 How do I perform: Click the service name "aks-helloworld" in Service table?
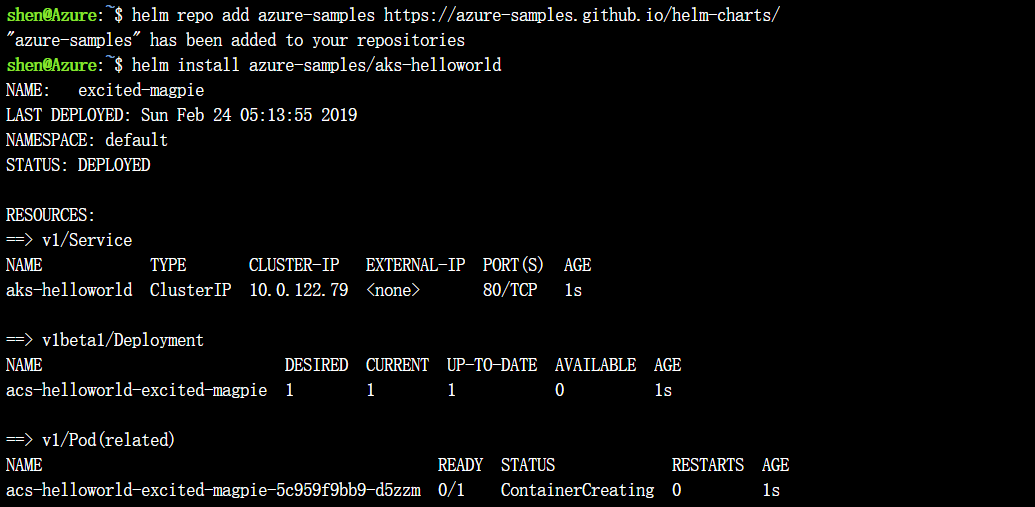click(69, 290)
